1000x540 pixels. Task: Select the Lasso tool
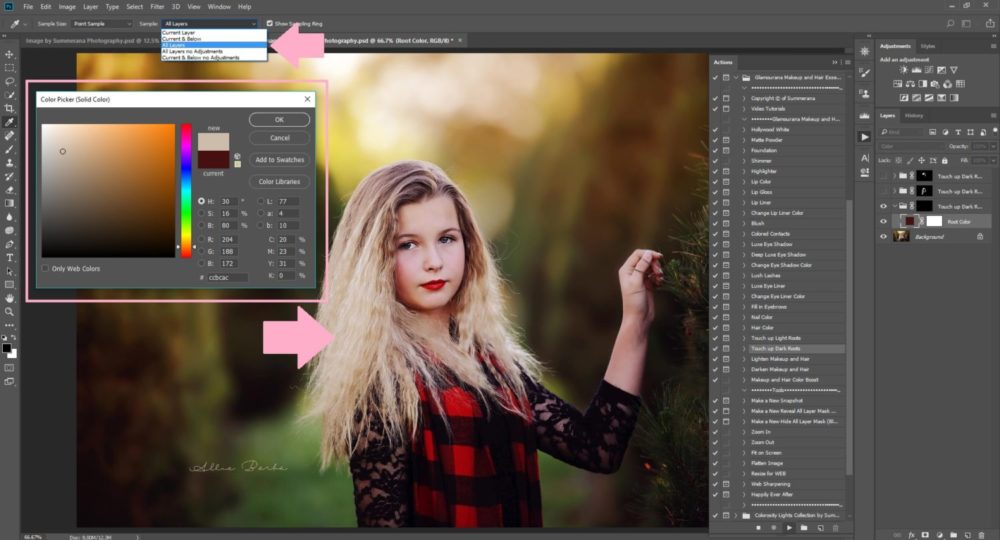coord(10,81)
